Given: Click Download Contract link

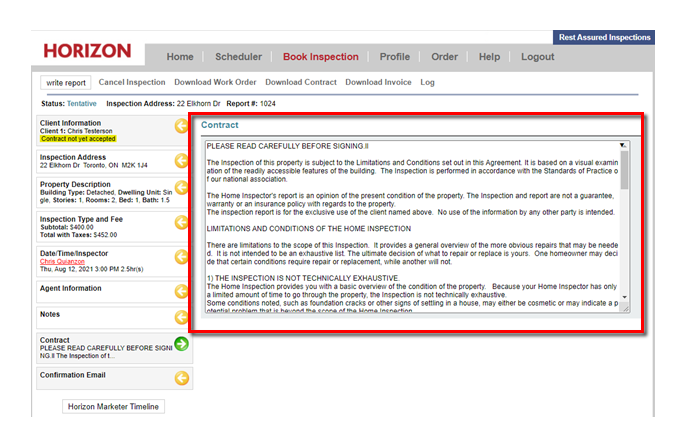Looking at the screenshot, I should pos(301,82).
